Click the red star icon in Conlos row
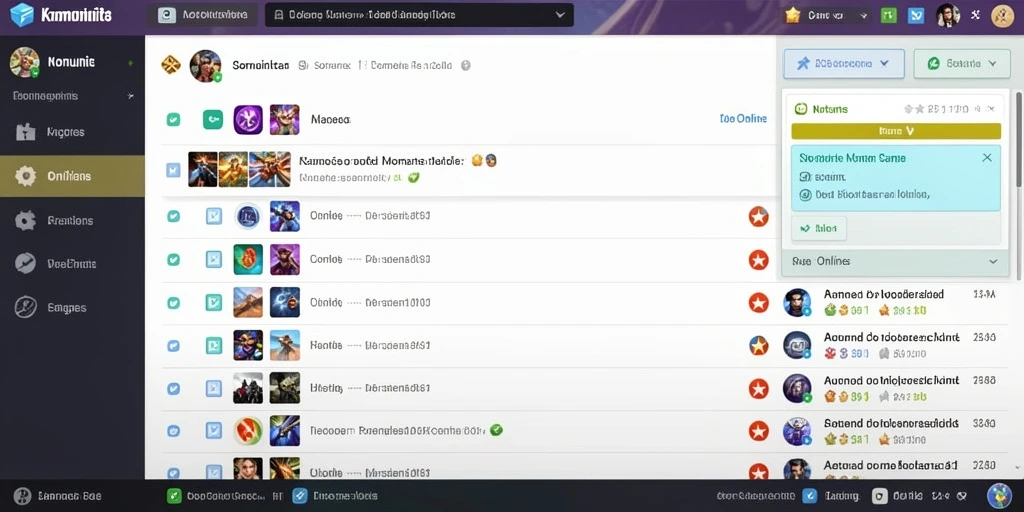The image size is (1024, 512). tap(758, 259)
